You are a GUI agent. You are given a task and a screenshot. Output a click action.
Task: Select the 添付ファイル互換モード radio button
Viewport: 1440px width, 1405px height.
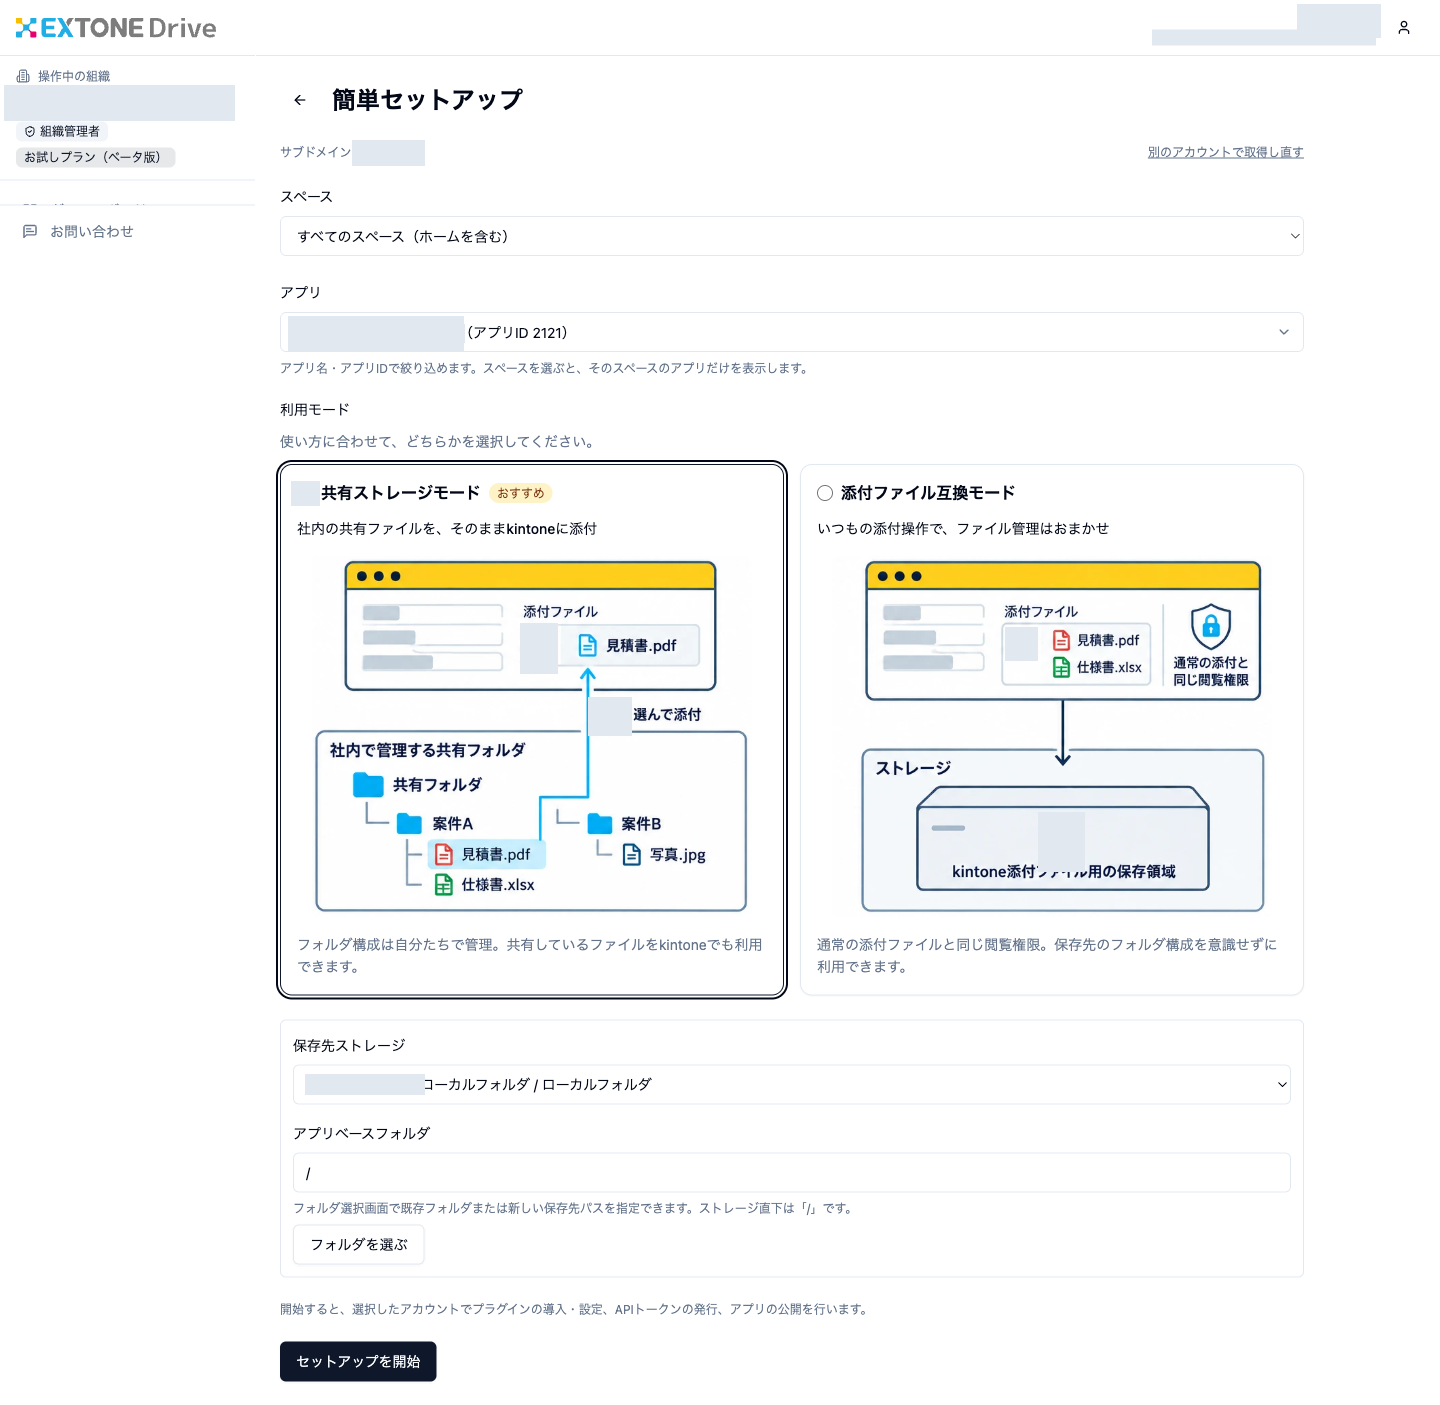(825, 493)
